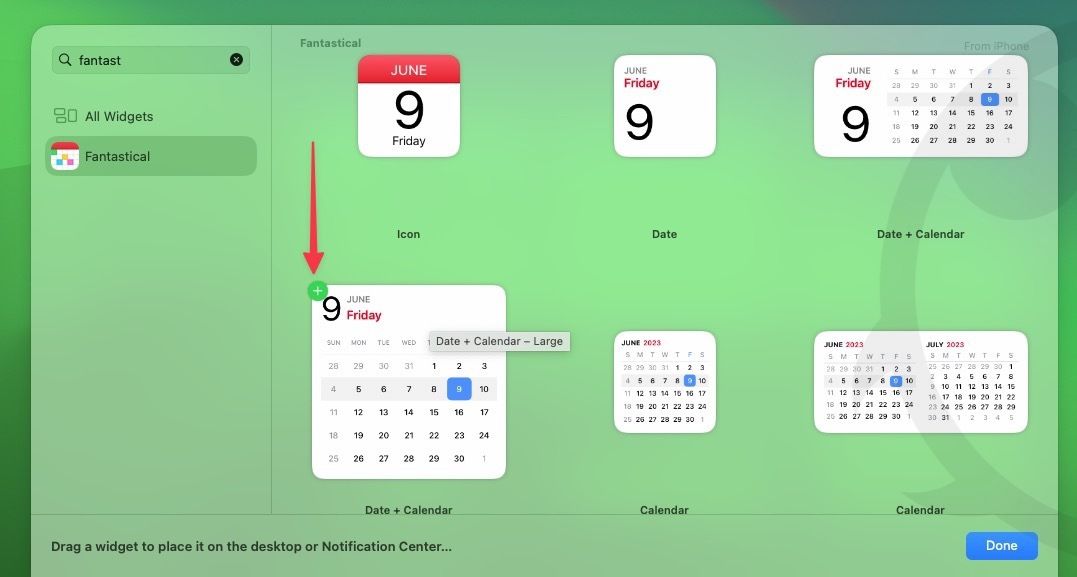The width and height of the screenshot is (1077, 577).
Task: Select the single-month Calendar widget preview
Action: (x=664, y=382)
